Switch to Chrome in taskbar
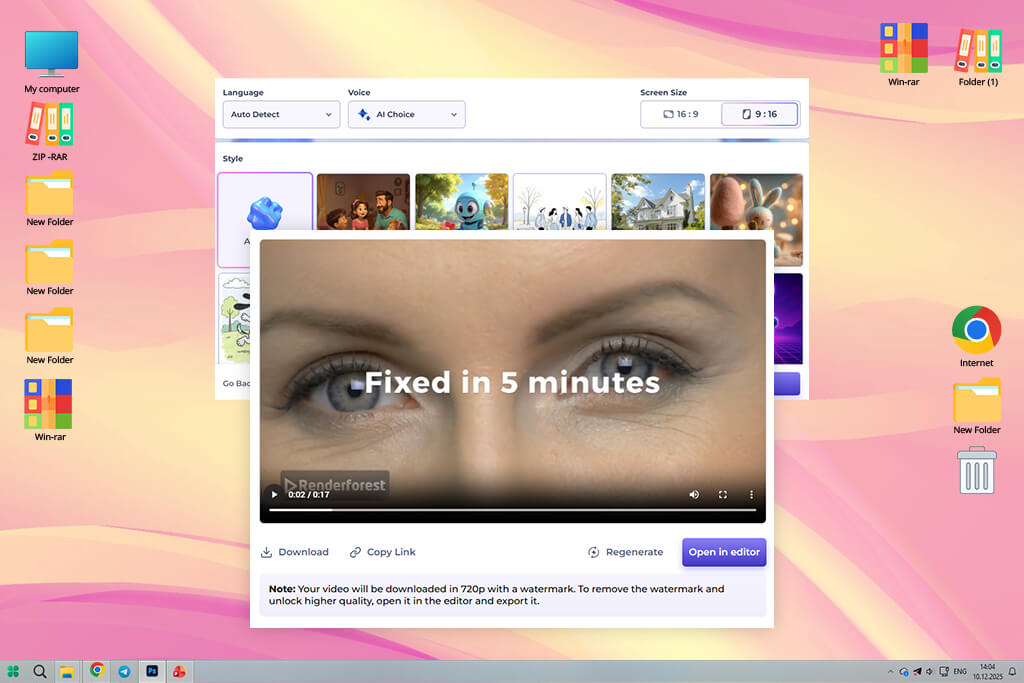1024x683 pixels. point(97,671)
